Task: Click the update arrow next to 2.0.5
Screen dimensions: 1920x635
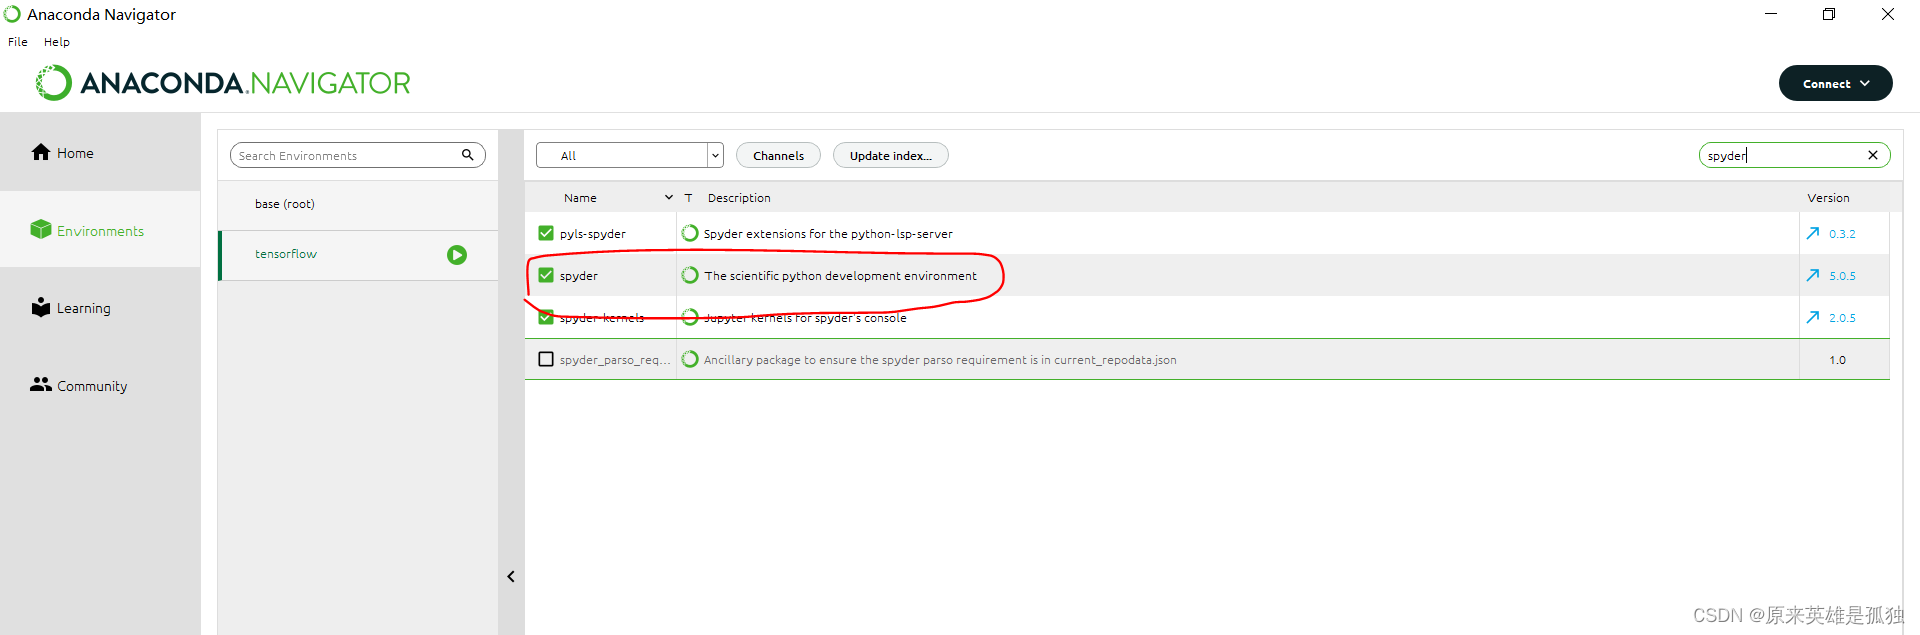Action: (x=1813, y=317)
